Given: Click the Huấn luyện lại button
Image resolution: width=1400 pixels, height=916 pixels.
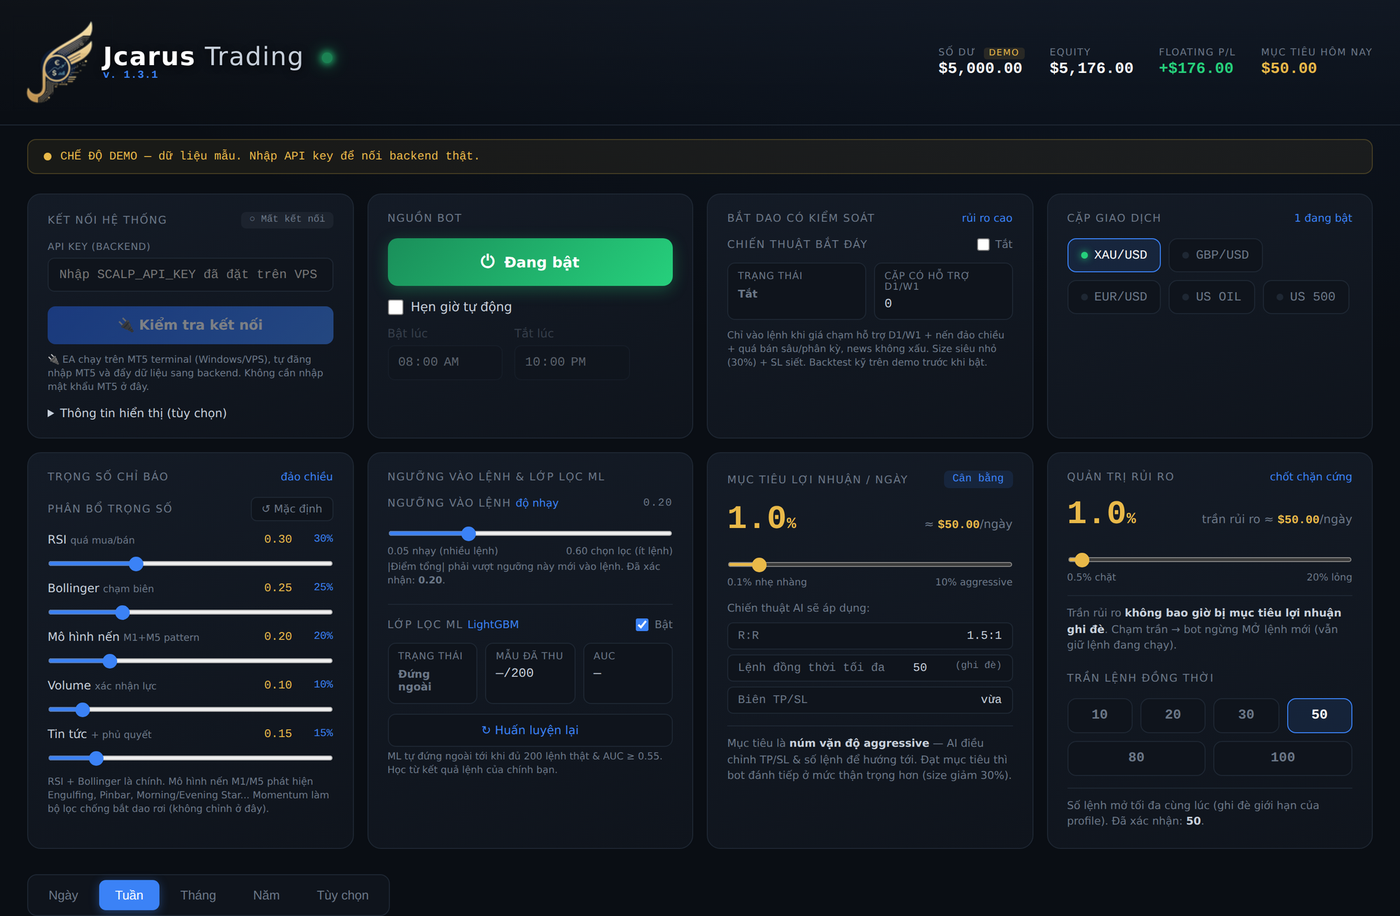Looking at the screenshot, I should 530,730.
